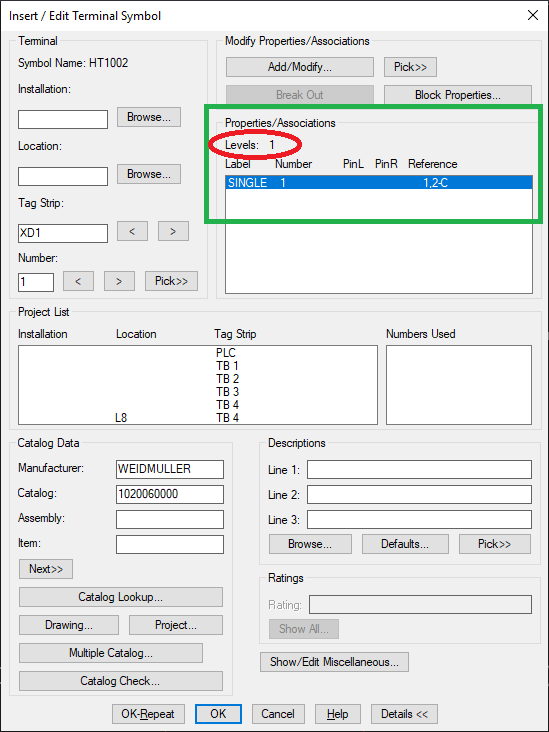Click into the Tag Strip XD1 field
This screenshot has height=732, width=549.
tap(63, 233)
